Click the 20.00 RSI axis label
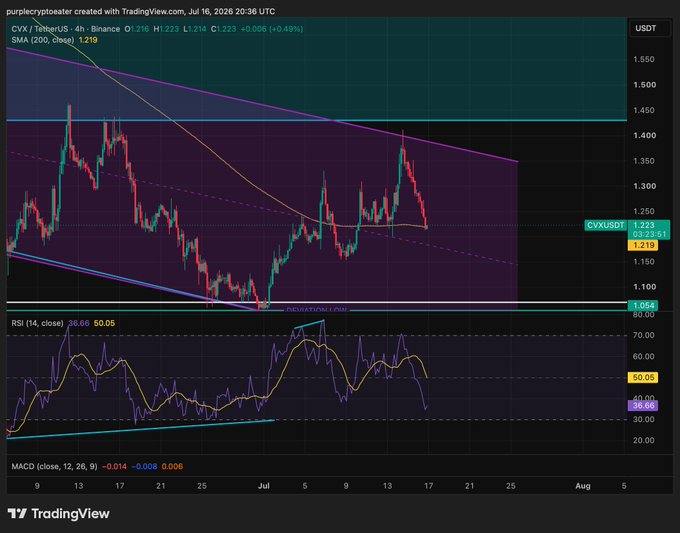Image resolution: width=680 pixels, height=533 pixels. [x=644, y=440]
